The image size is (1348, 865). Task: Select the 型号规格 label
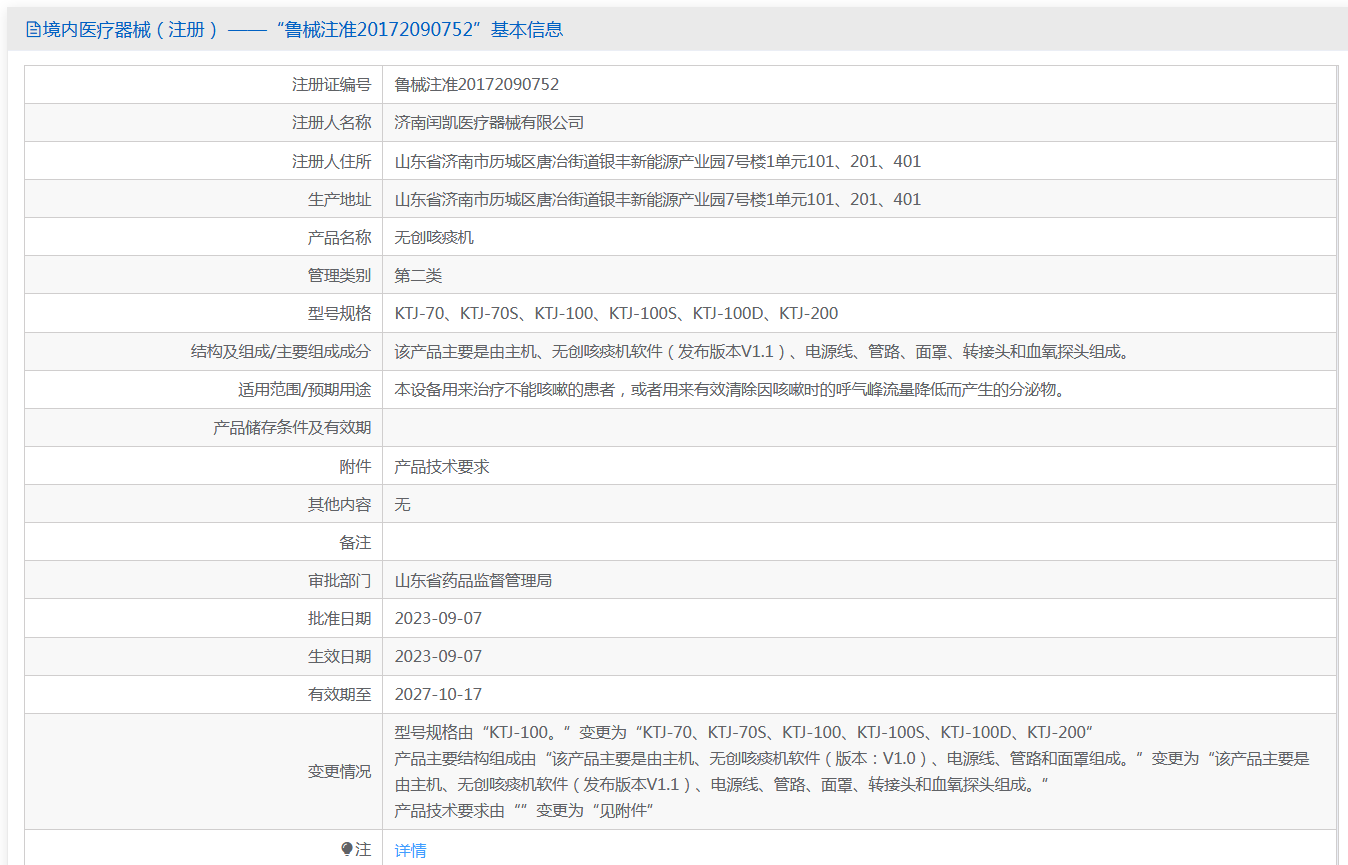(x=339, y=313)
